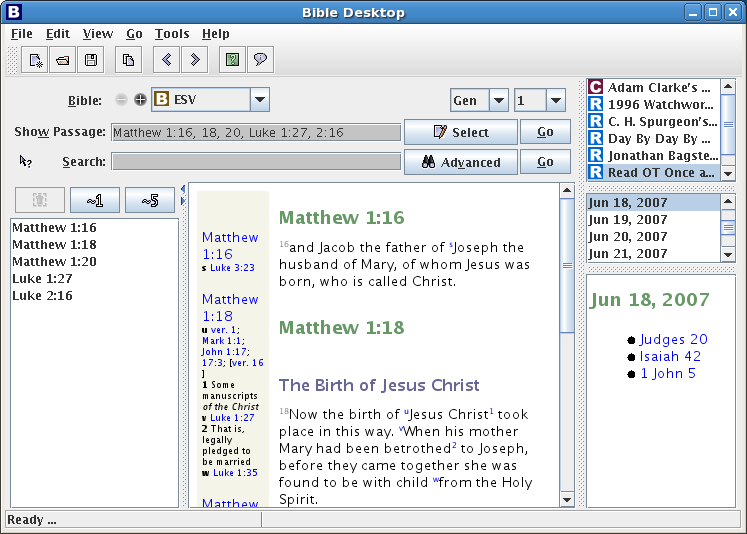Go forward with the right arrow icon
The image size is (747, 534).
tap(194, 60)
